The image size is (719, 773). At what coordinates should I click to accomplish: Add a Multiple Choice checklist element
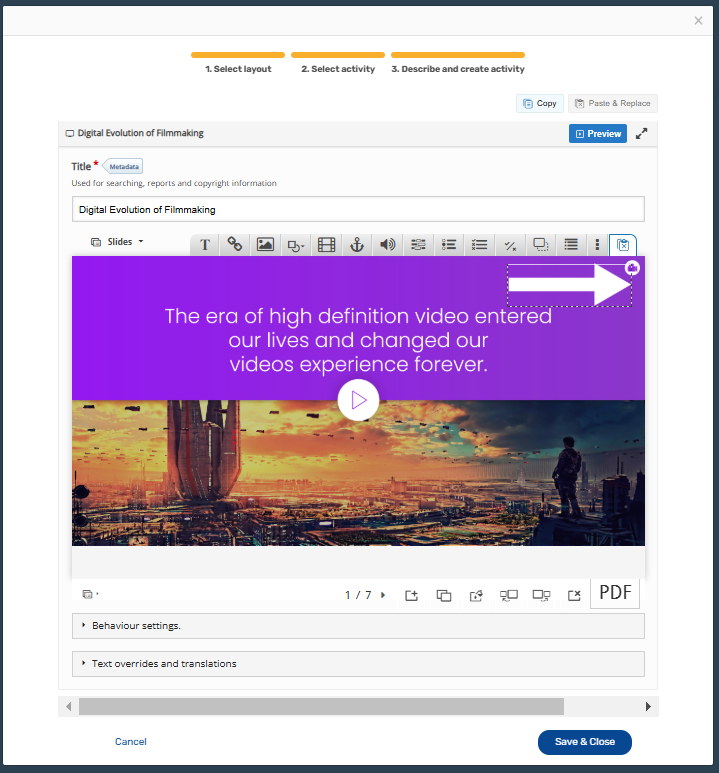click(479, 245)
